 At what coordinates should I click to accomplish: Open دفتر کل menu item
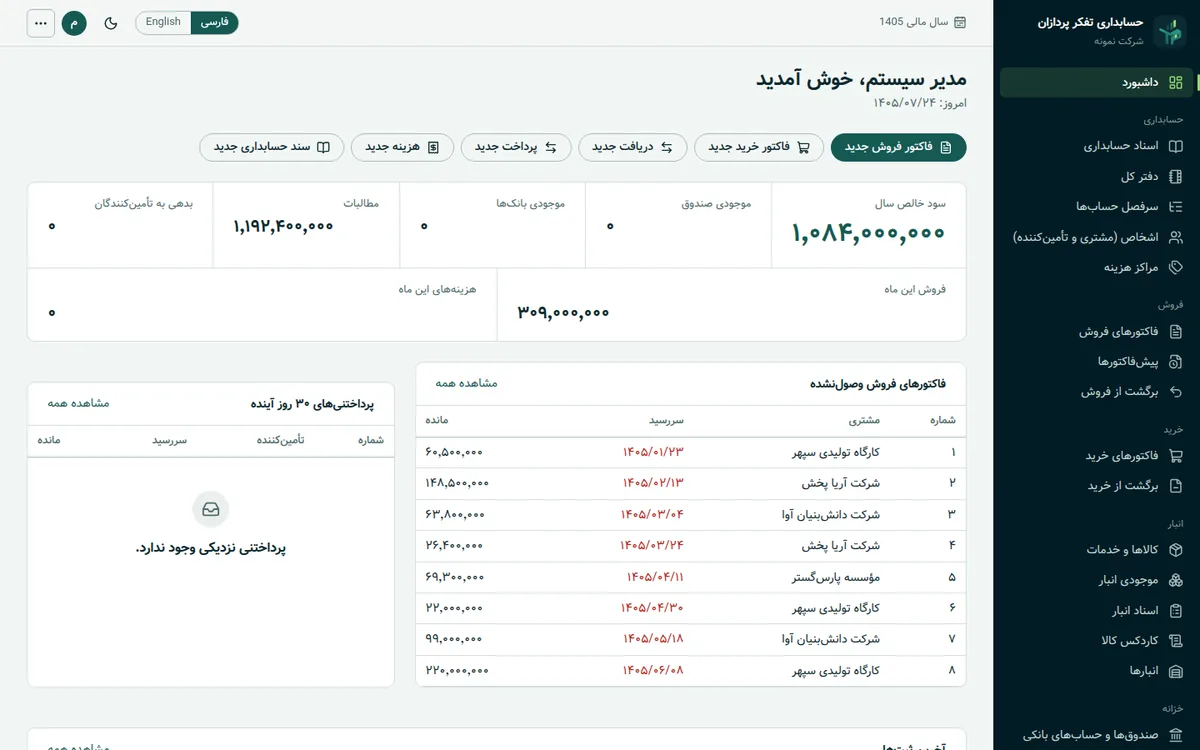pos(1097,176)
